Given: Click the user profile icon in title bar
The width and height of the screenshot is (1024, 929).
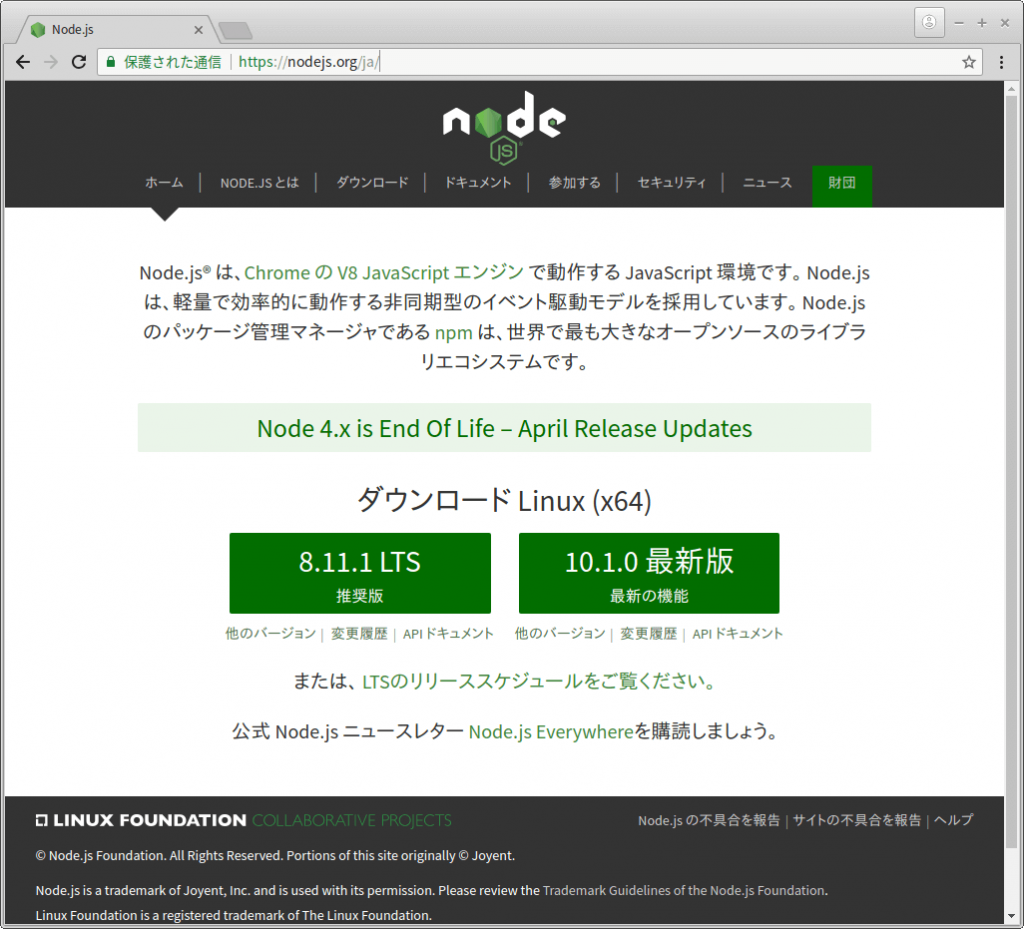Looking at the screenshot, I should 929,23.
